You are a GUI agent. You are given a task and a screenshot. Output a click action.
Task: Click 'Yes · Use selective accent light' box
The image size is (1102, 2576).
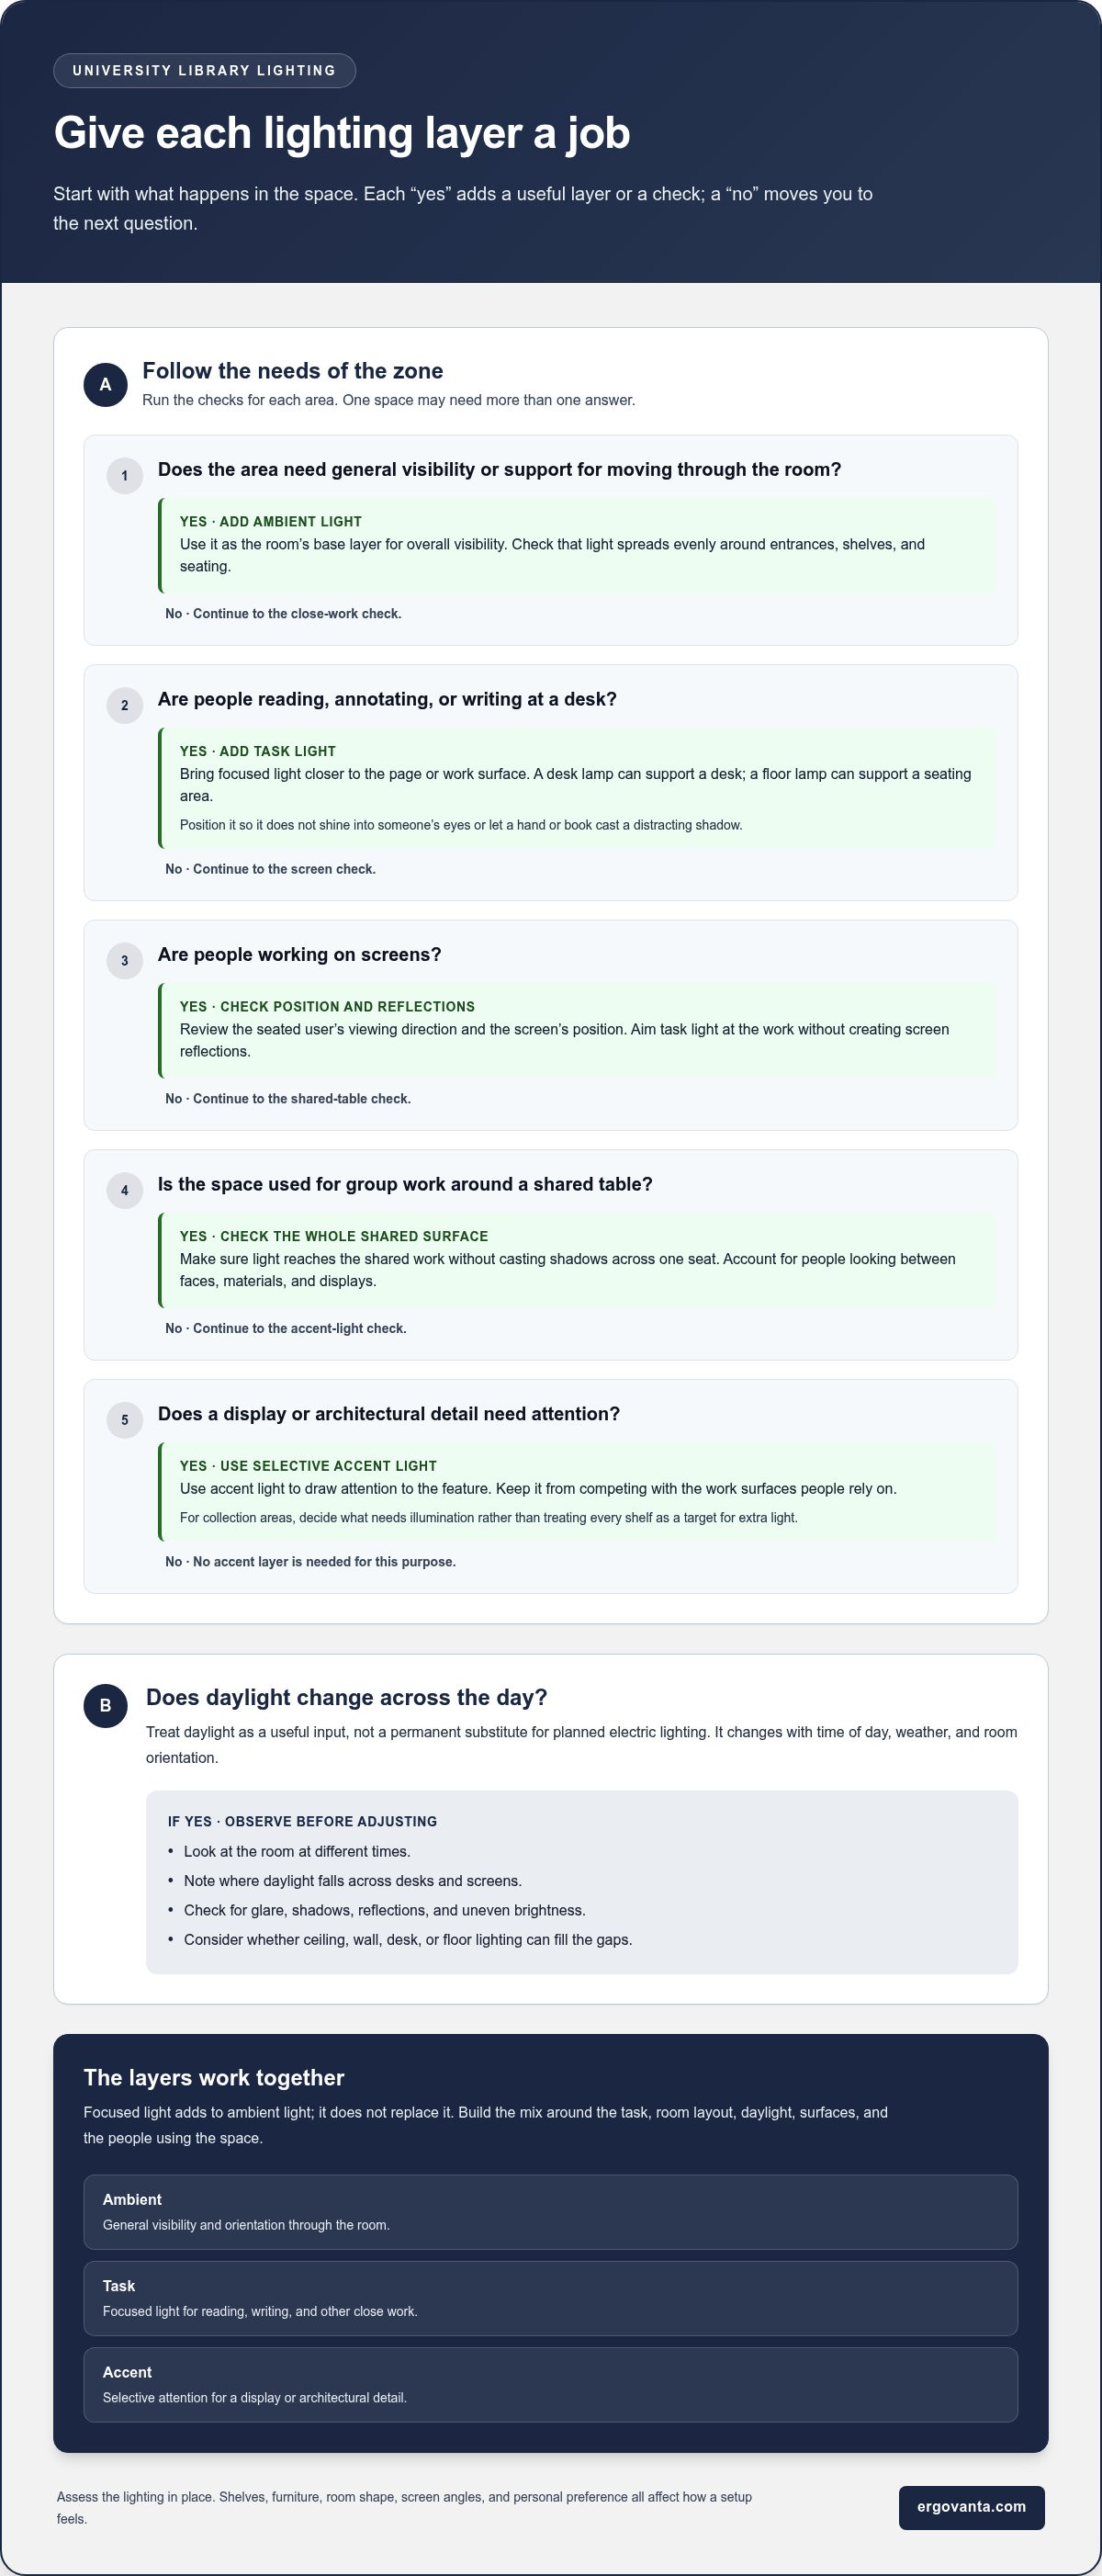click(x=577, y=1492)
